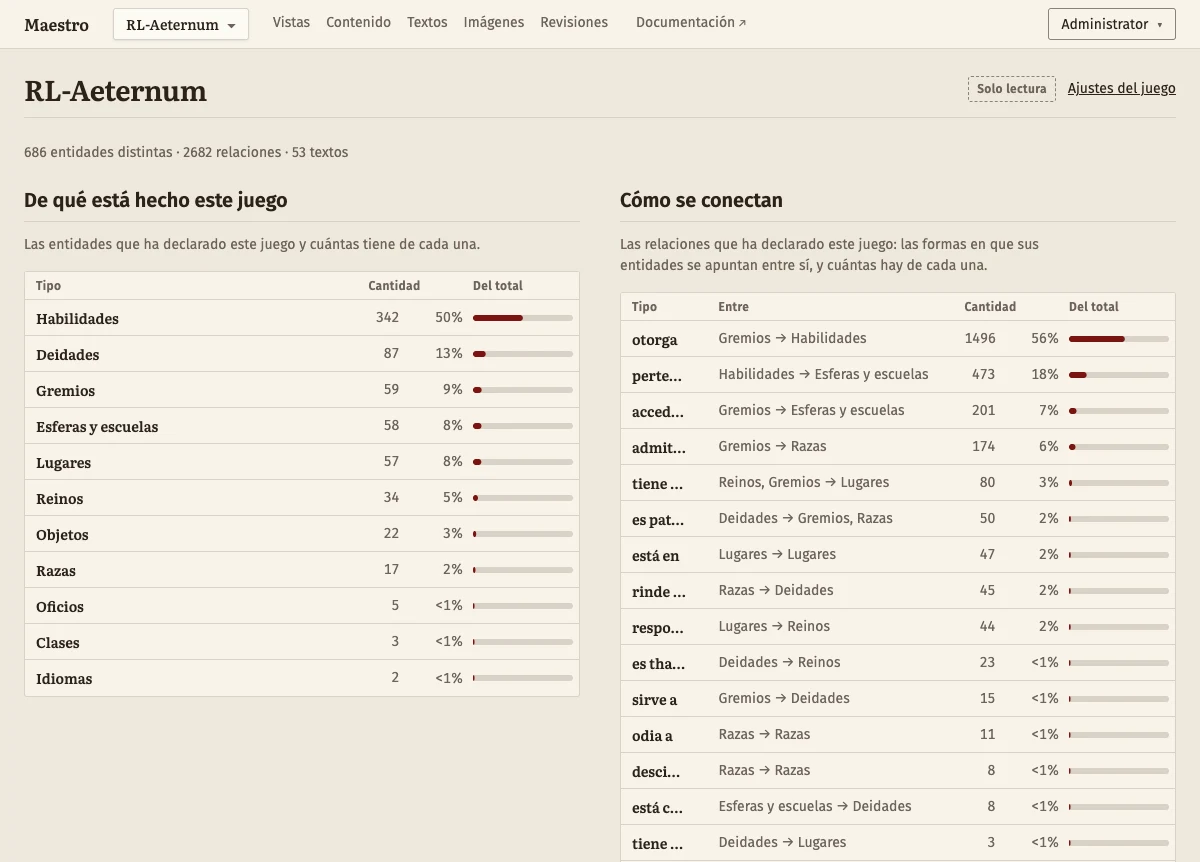Open Imágenes in the top navigation

tap(494, 22)
